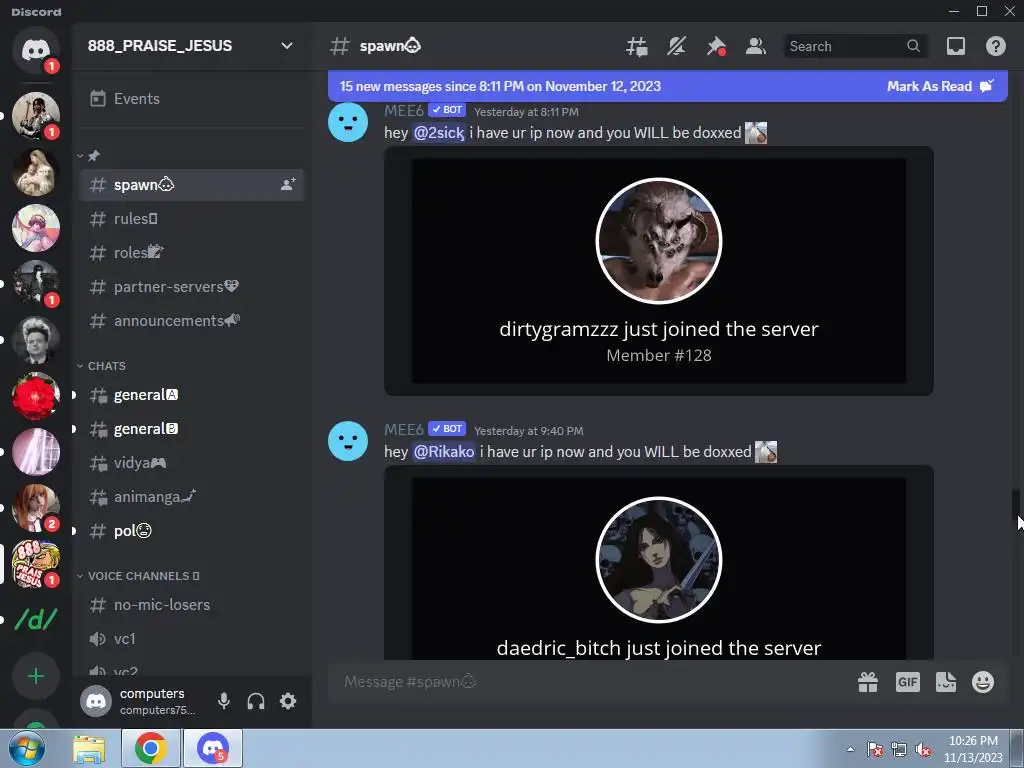
Task: Click the computers user avatar
Action: pyautogui.click(x=96, y=701)
